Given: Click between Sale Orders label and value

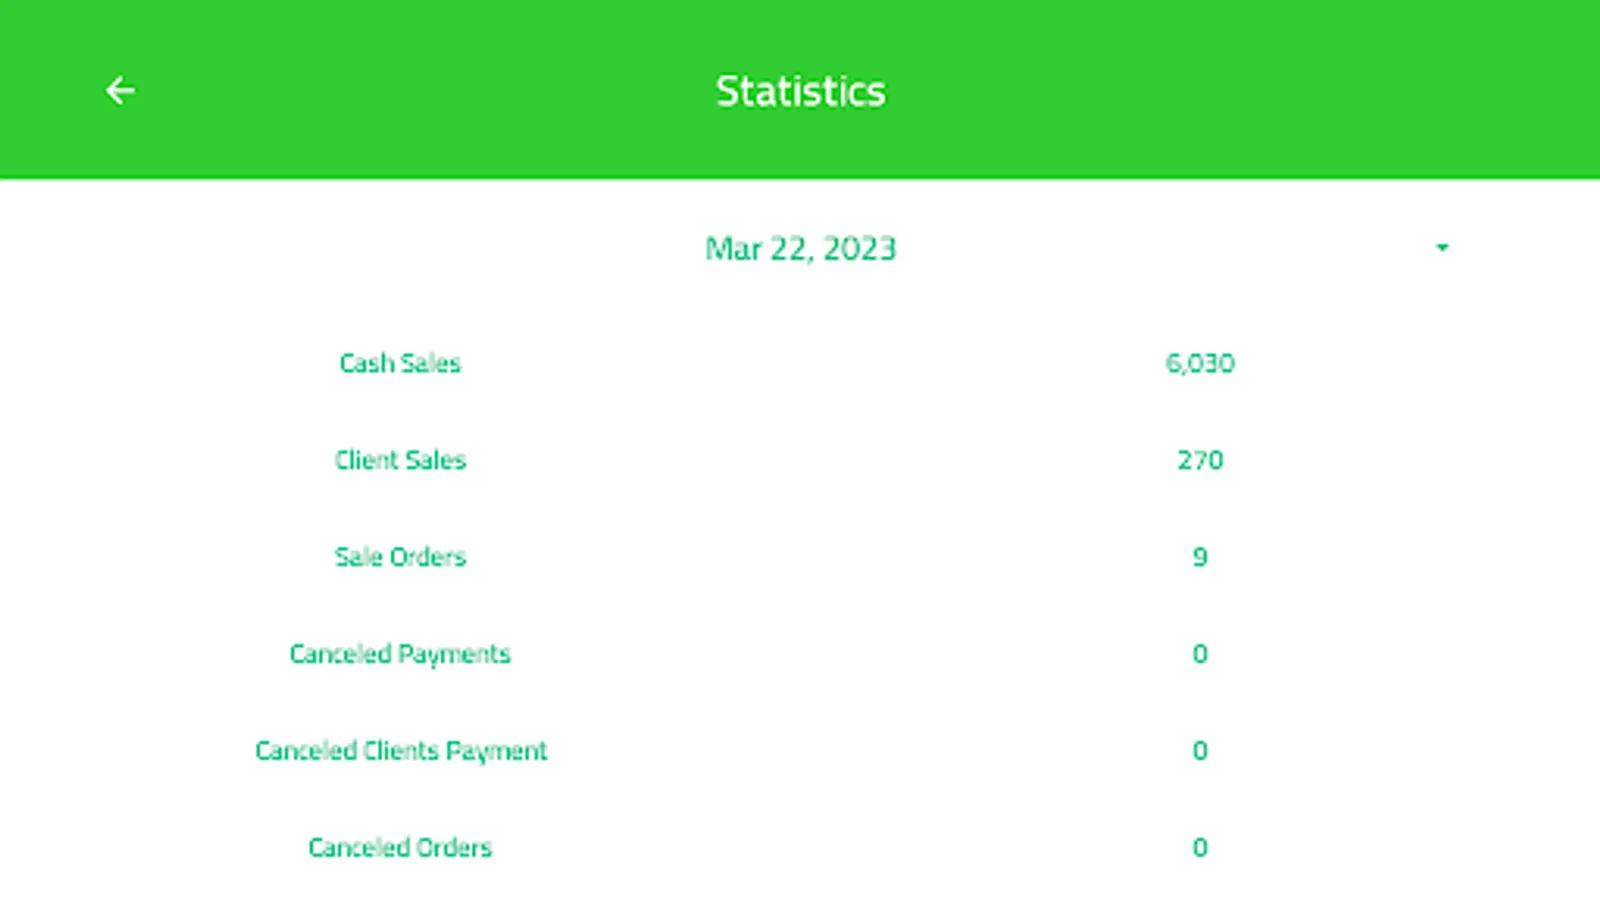Looking at the screenshot, I should pos(800,557).
